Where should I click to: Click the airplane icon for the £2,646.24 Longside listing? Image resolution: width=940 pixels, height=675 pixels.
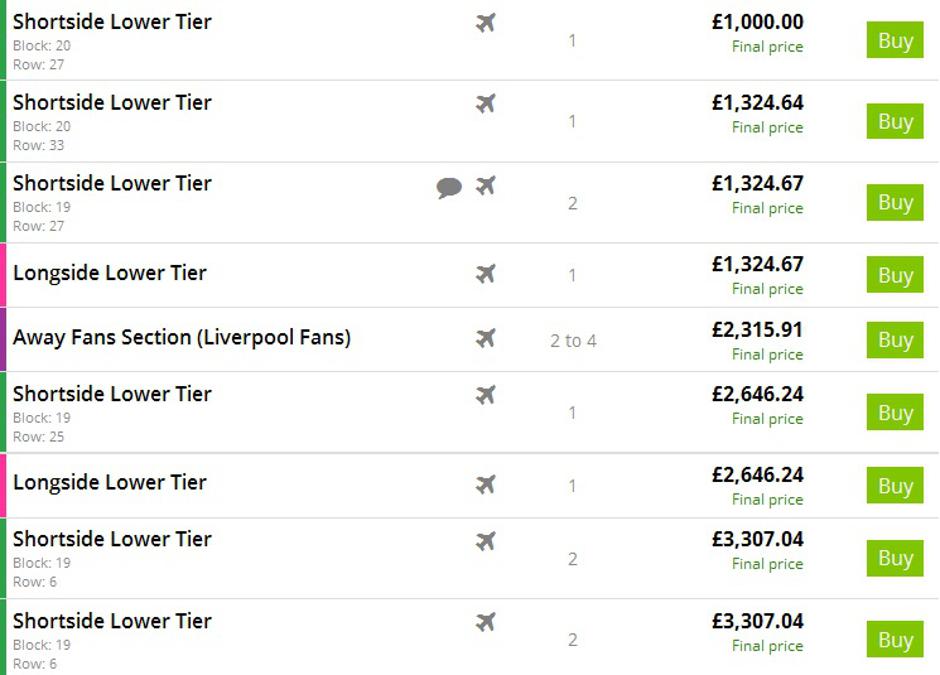tap(486, 485)
